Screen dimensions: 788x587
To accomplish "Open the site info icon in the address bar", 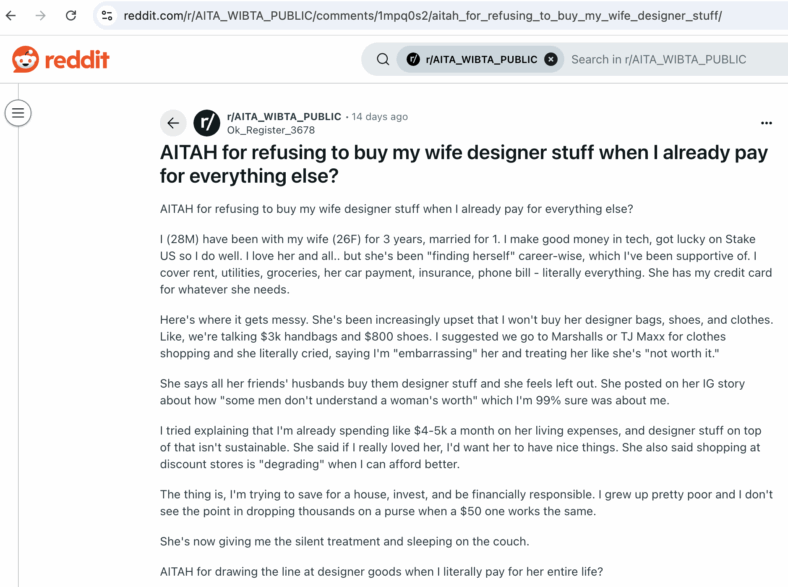I will coord(107,16).
